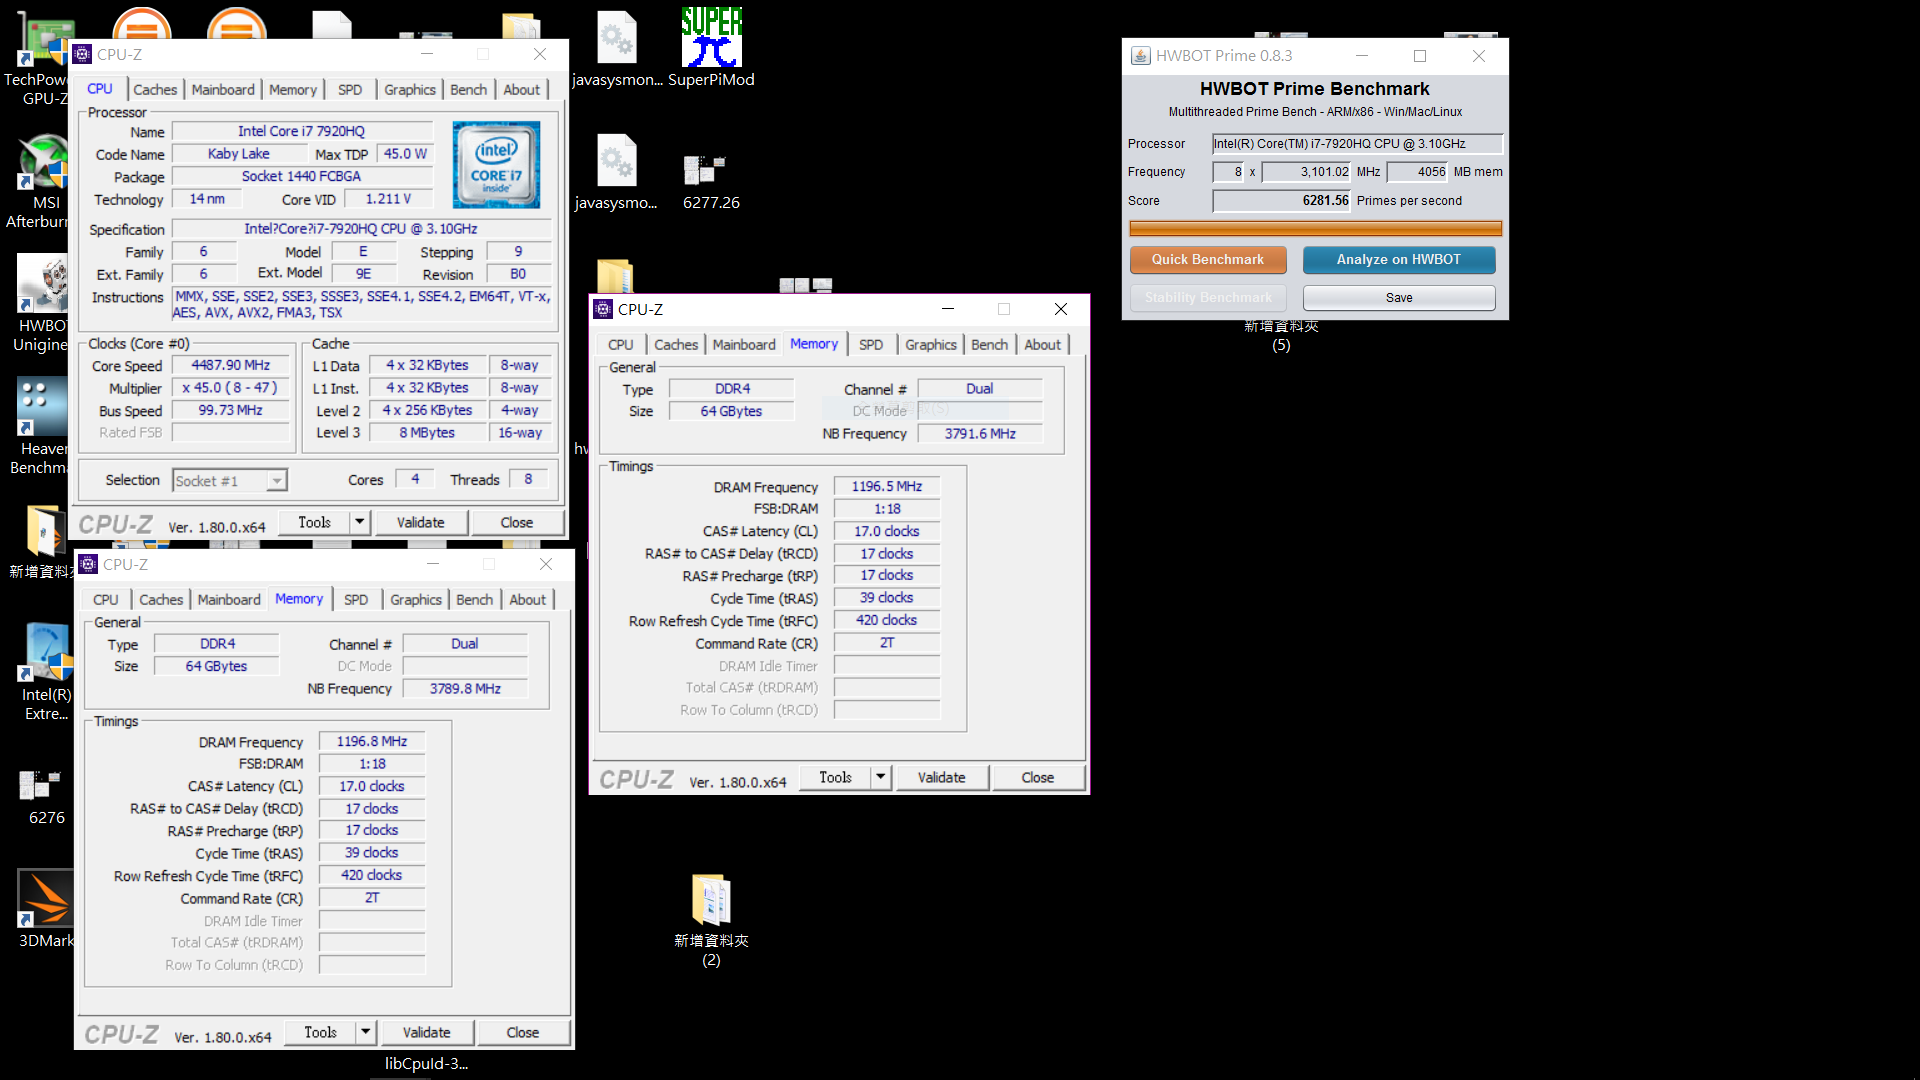1920x1080 pixels.
Task: Click CPU-Z icon in top-left window title bar
Action: coord(83,54)
